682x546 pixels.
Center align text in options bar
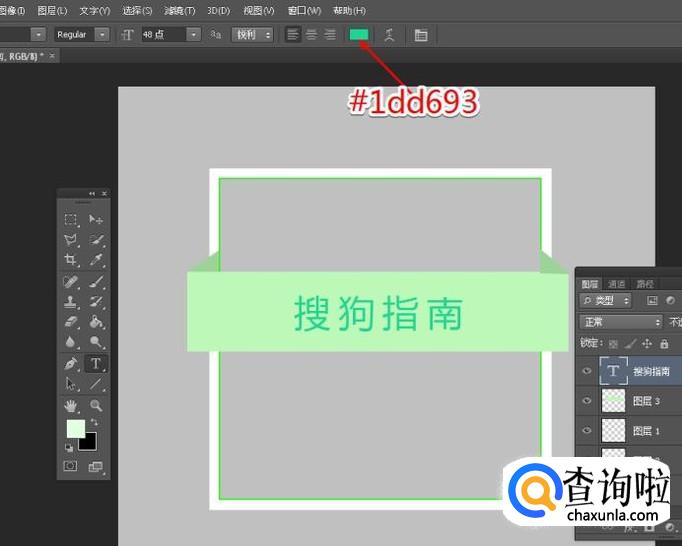tap(311, 34)
